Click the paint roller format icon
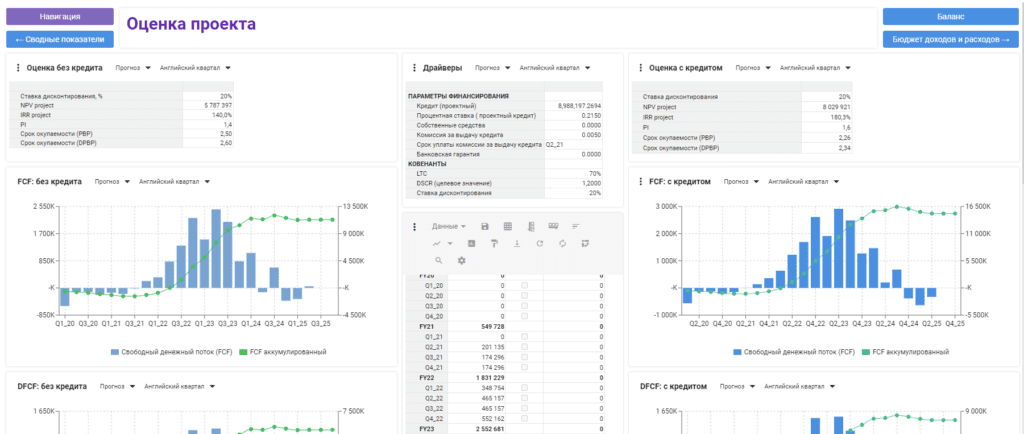Image resolution: width=1024 pixels, height=434 pixels. pos(493,243)
